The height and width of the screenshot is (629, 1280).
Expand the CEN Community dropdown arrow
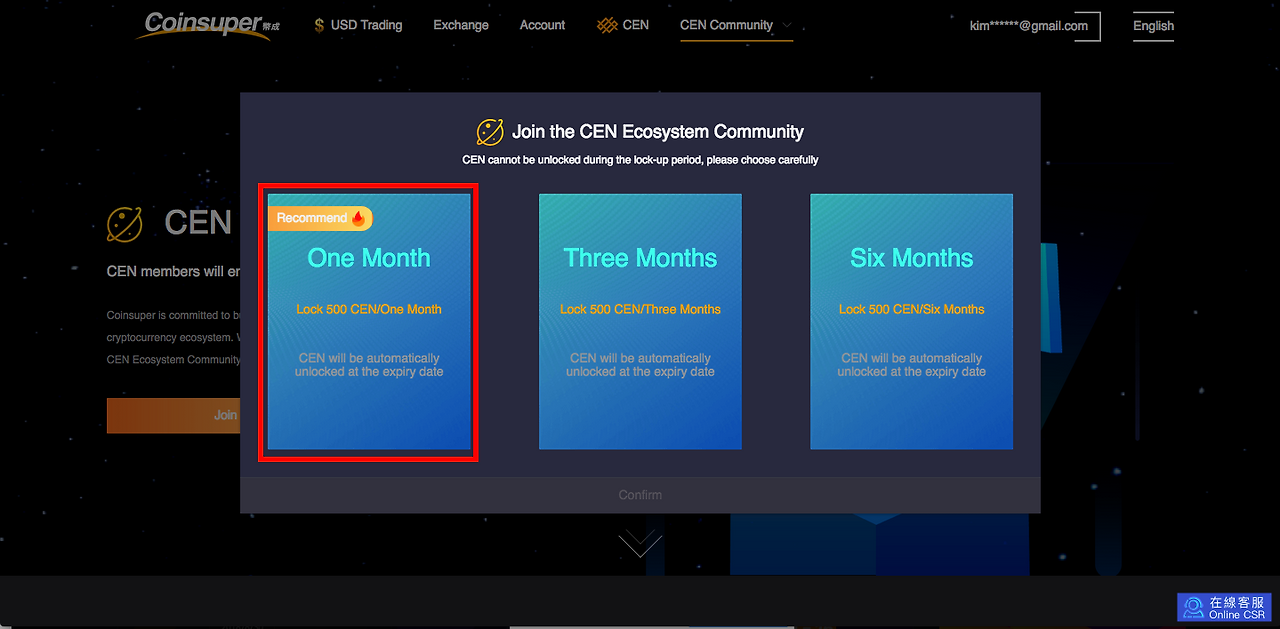[787, 25]
